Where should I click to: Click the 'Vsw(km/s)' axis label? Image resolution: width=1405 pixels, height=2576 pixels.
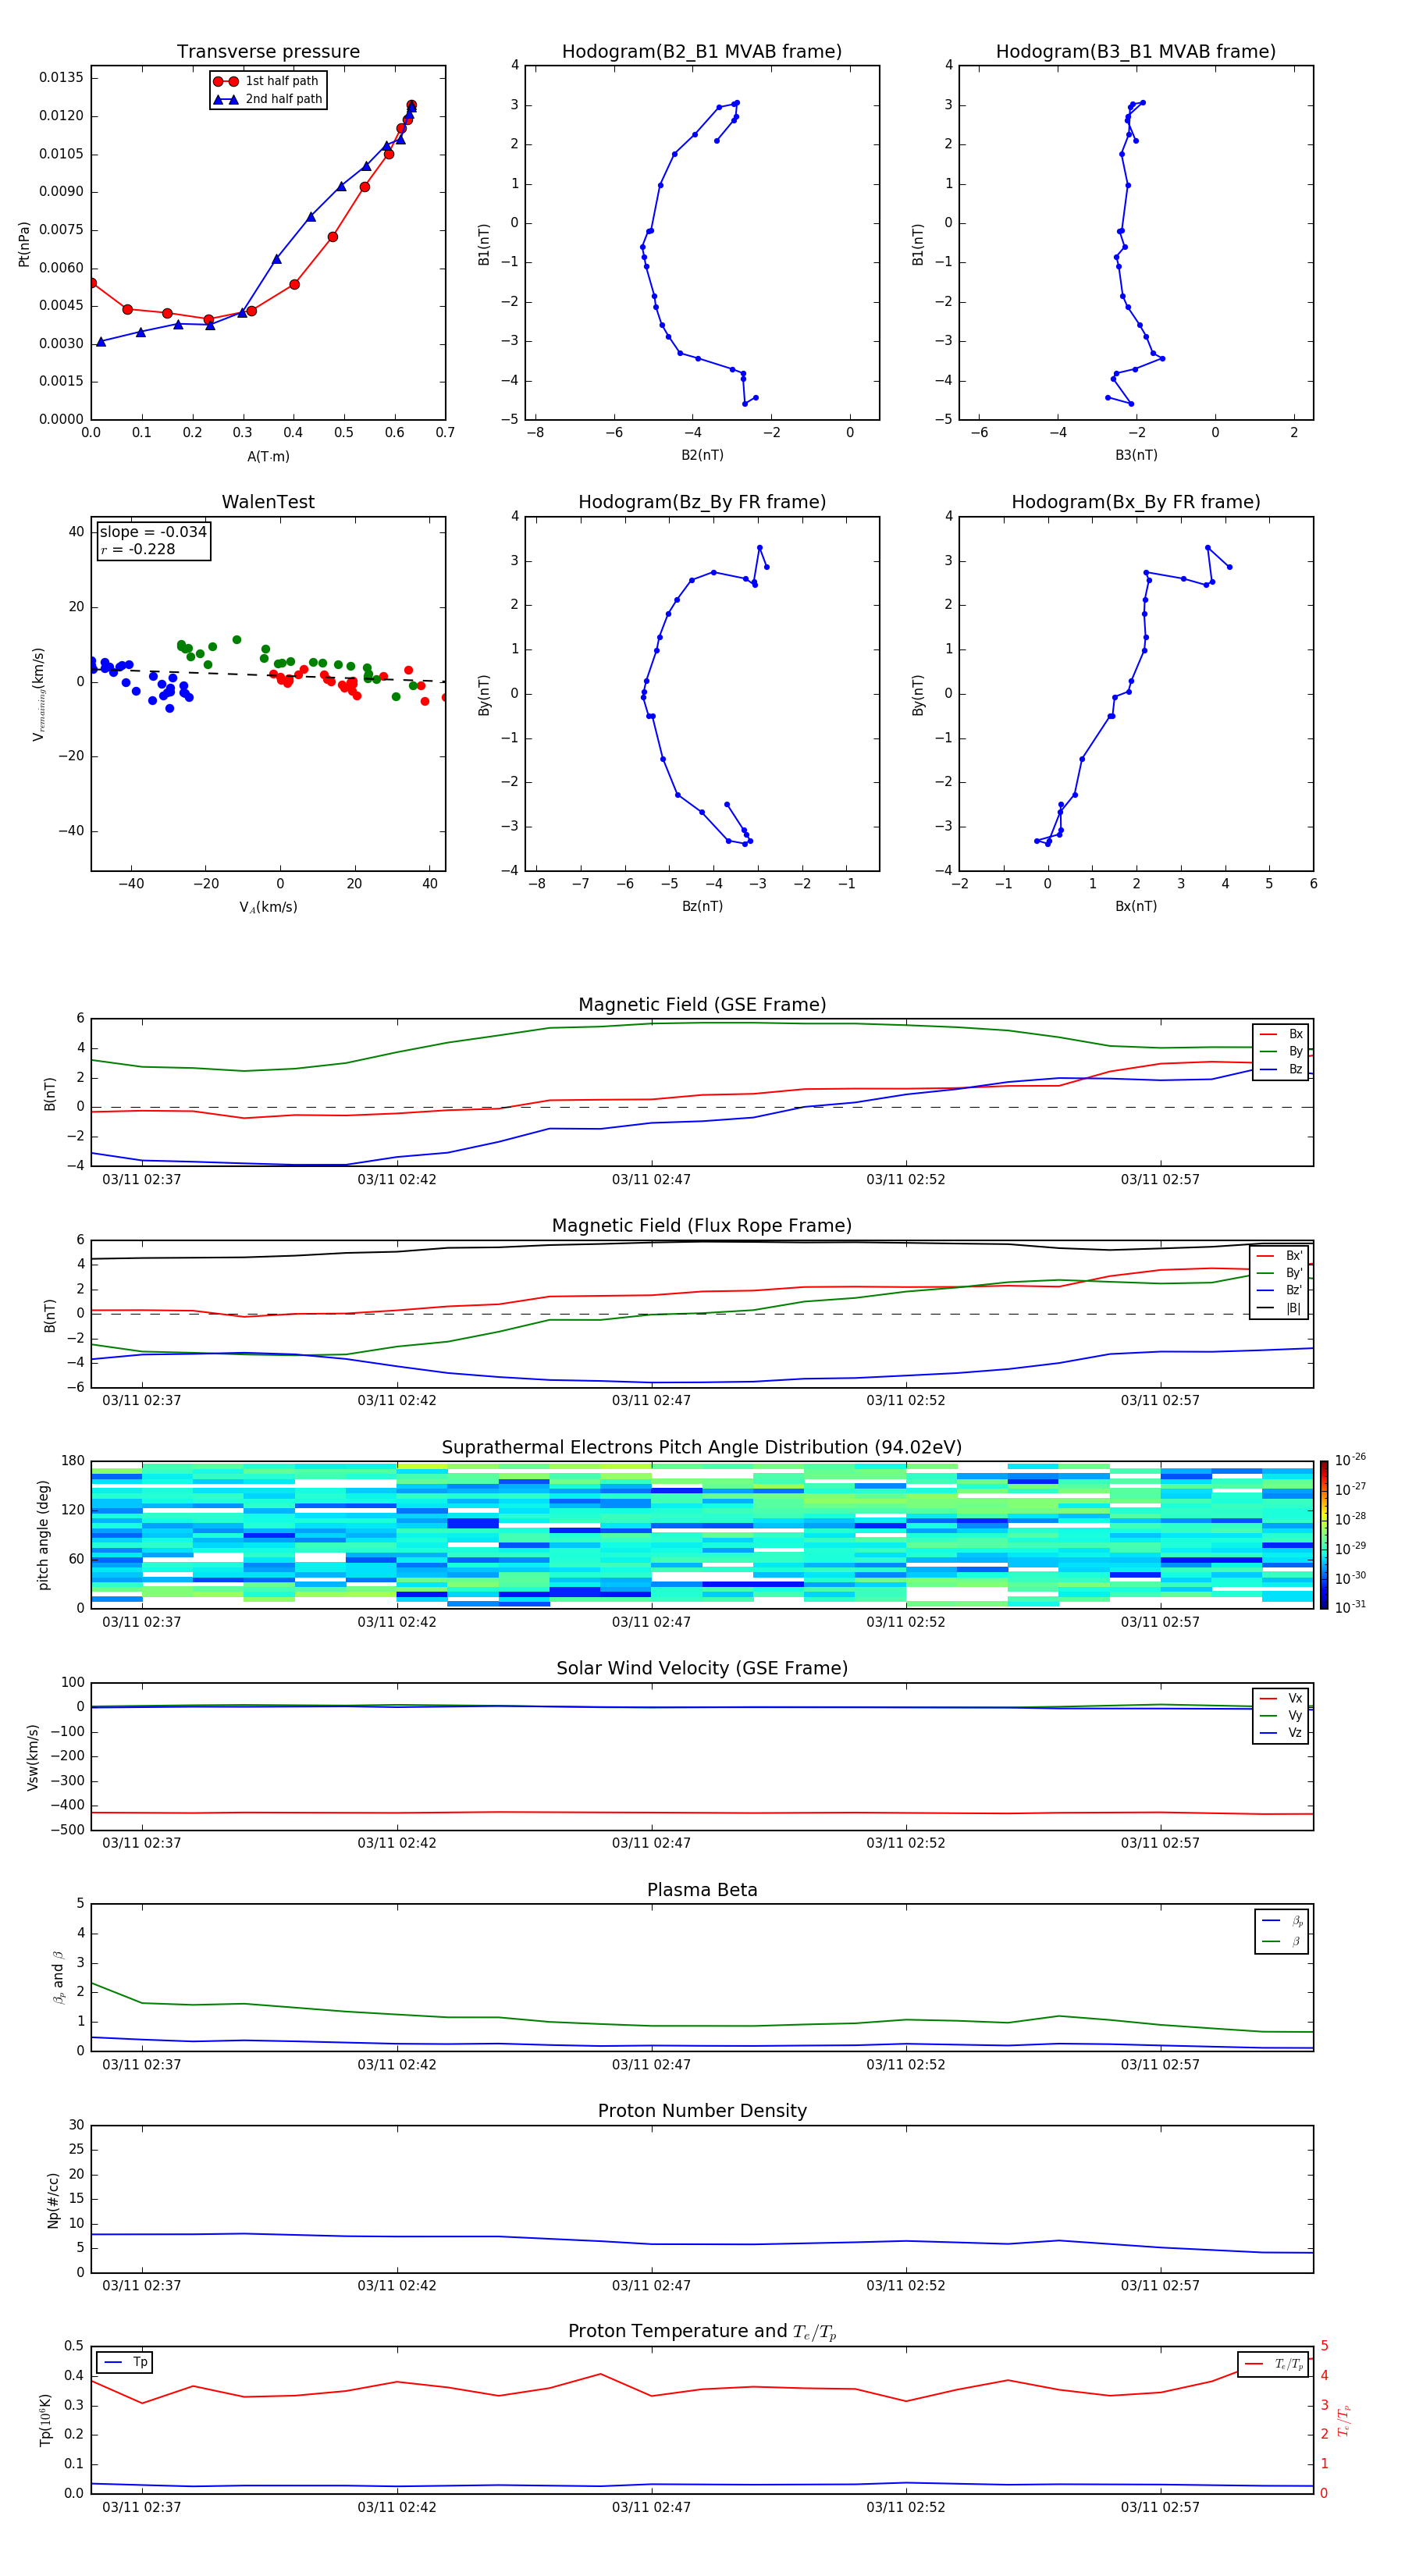33,1756
